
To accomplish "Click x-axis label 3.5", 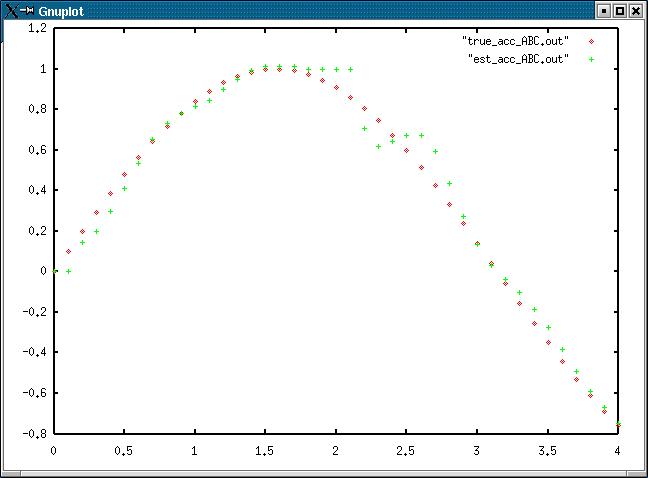I will tap(547, 451).
